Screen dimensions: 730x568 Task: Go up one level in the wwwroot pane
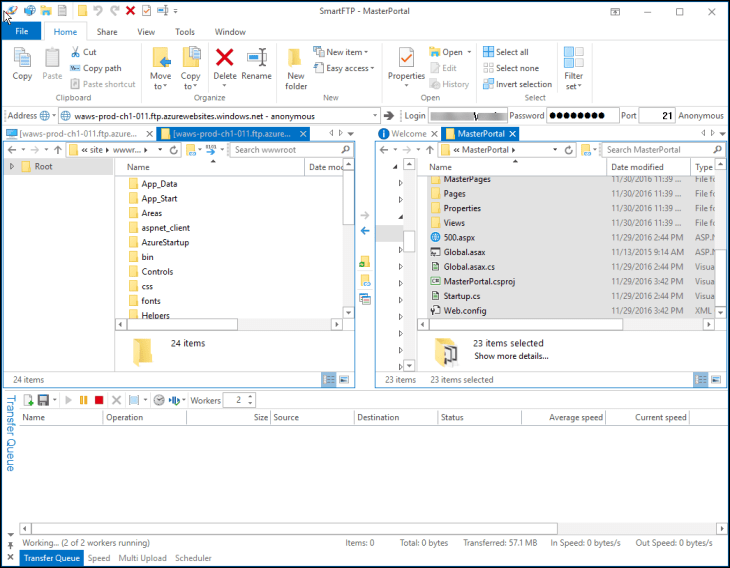[x=58, y=150]
